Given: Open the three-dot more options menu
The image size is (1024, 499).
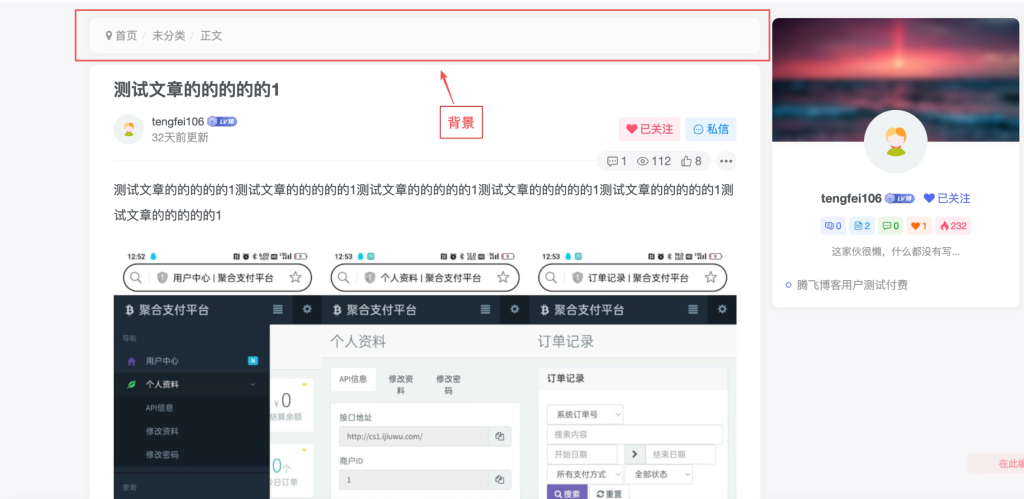Looking at the screenshot, I should pos(726,161).
